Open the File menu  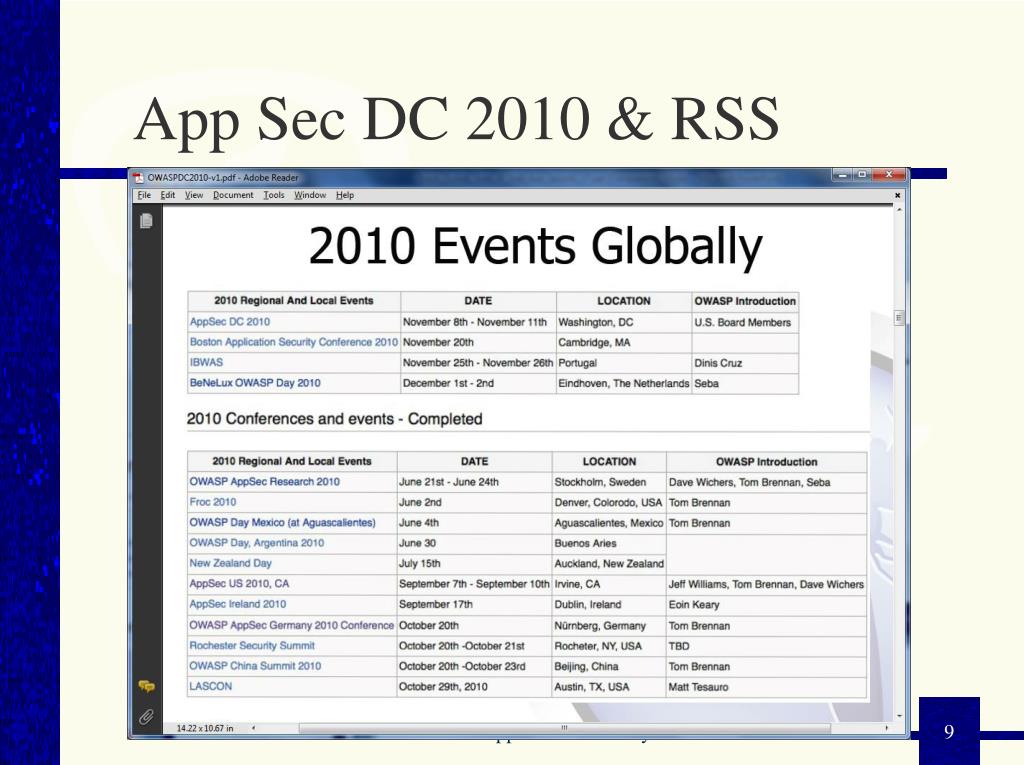pos(144,195)
